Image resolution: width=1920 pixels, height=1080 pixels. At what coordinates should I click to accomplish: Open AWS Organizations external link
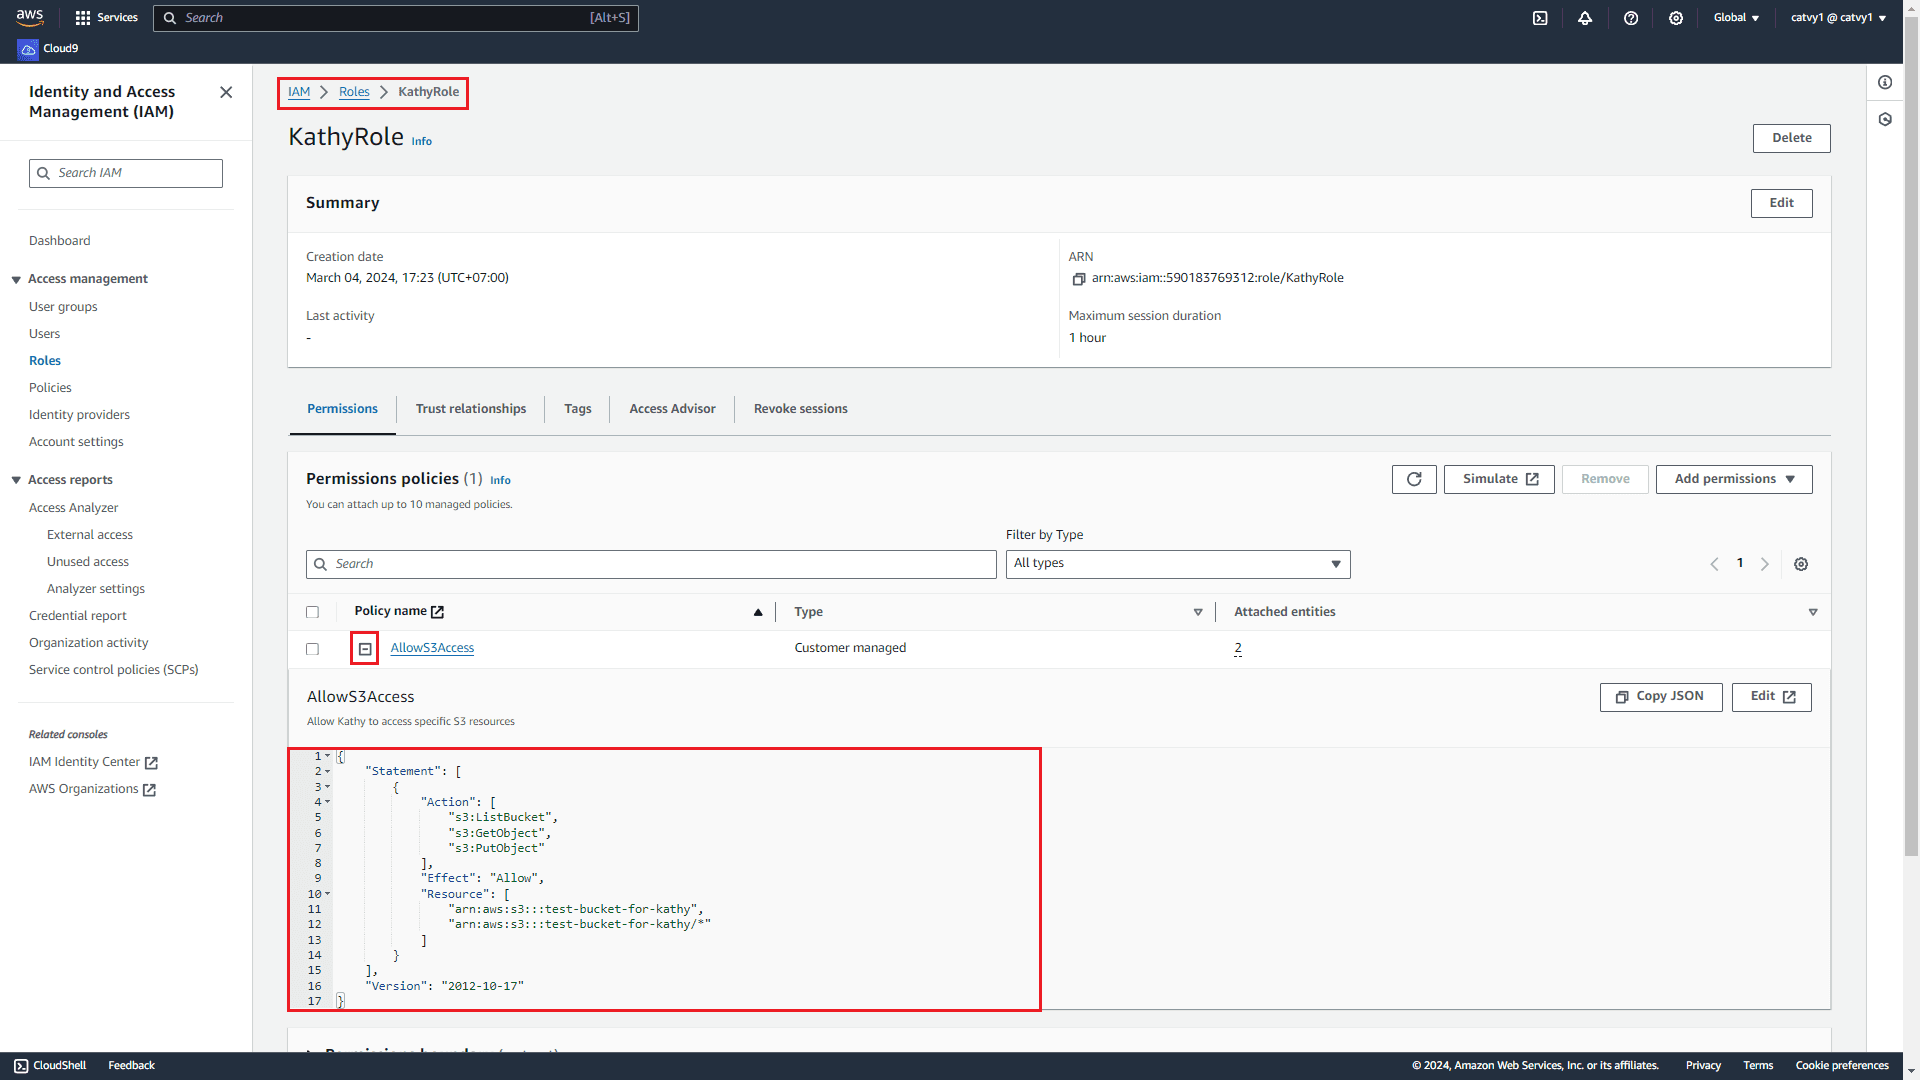pos(92,789)
